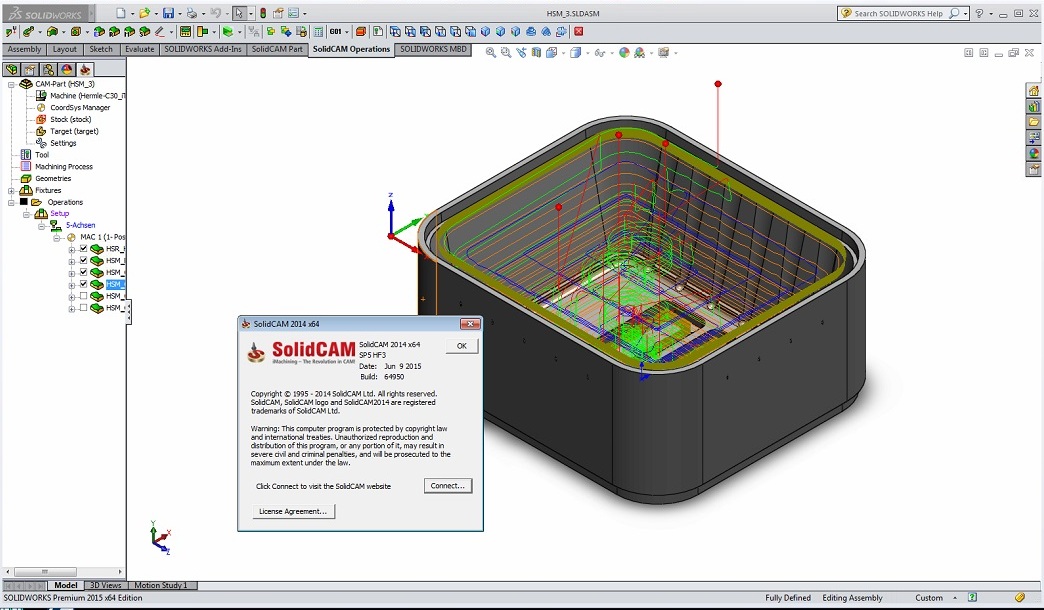Collapse the MAC 1 tree node

tap(57, 238)
